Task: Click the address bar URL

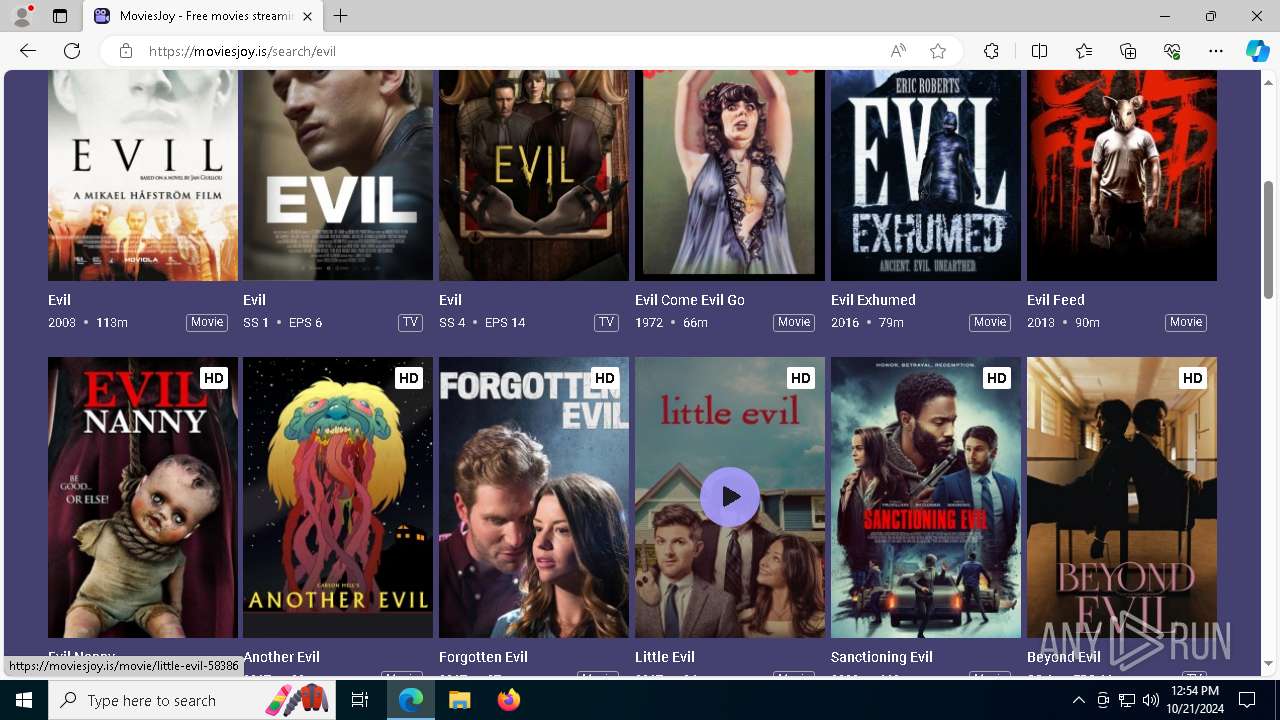Action: (x=242, y=51)
